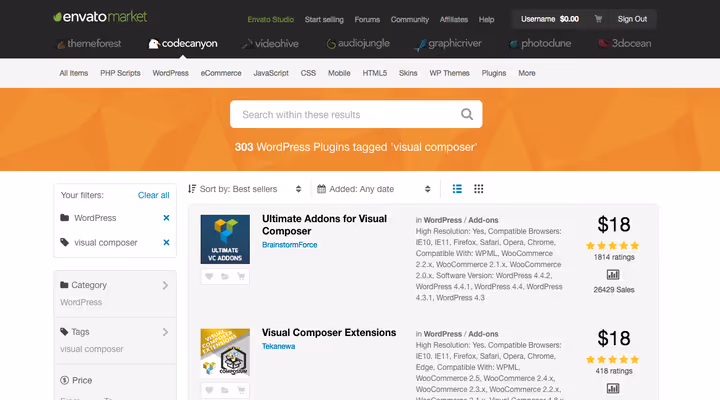Open WordPress category in nav bar
Screen dimensions: 720x400
pos(170,73)
